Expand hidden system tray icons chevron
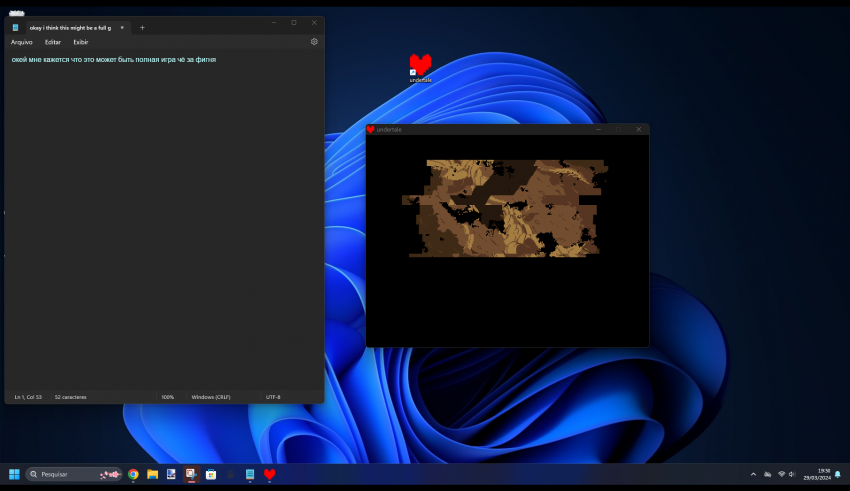This screenshot has width=850, height=491. pos(753,474)
